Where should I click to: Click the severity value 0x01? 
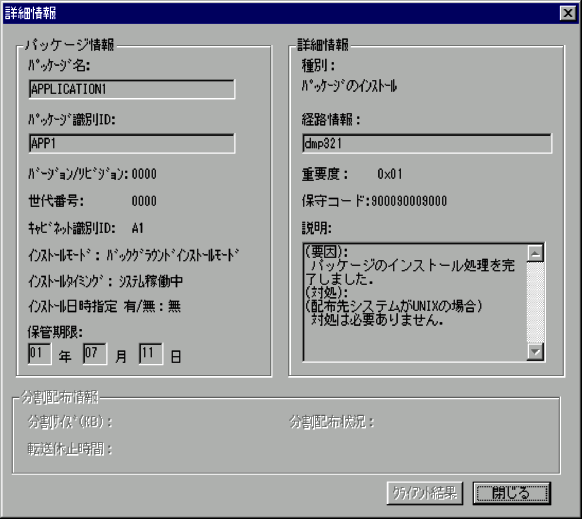tap(390, 174)
